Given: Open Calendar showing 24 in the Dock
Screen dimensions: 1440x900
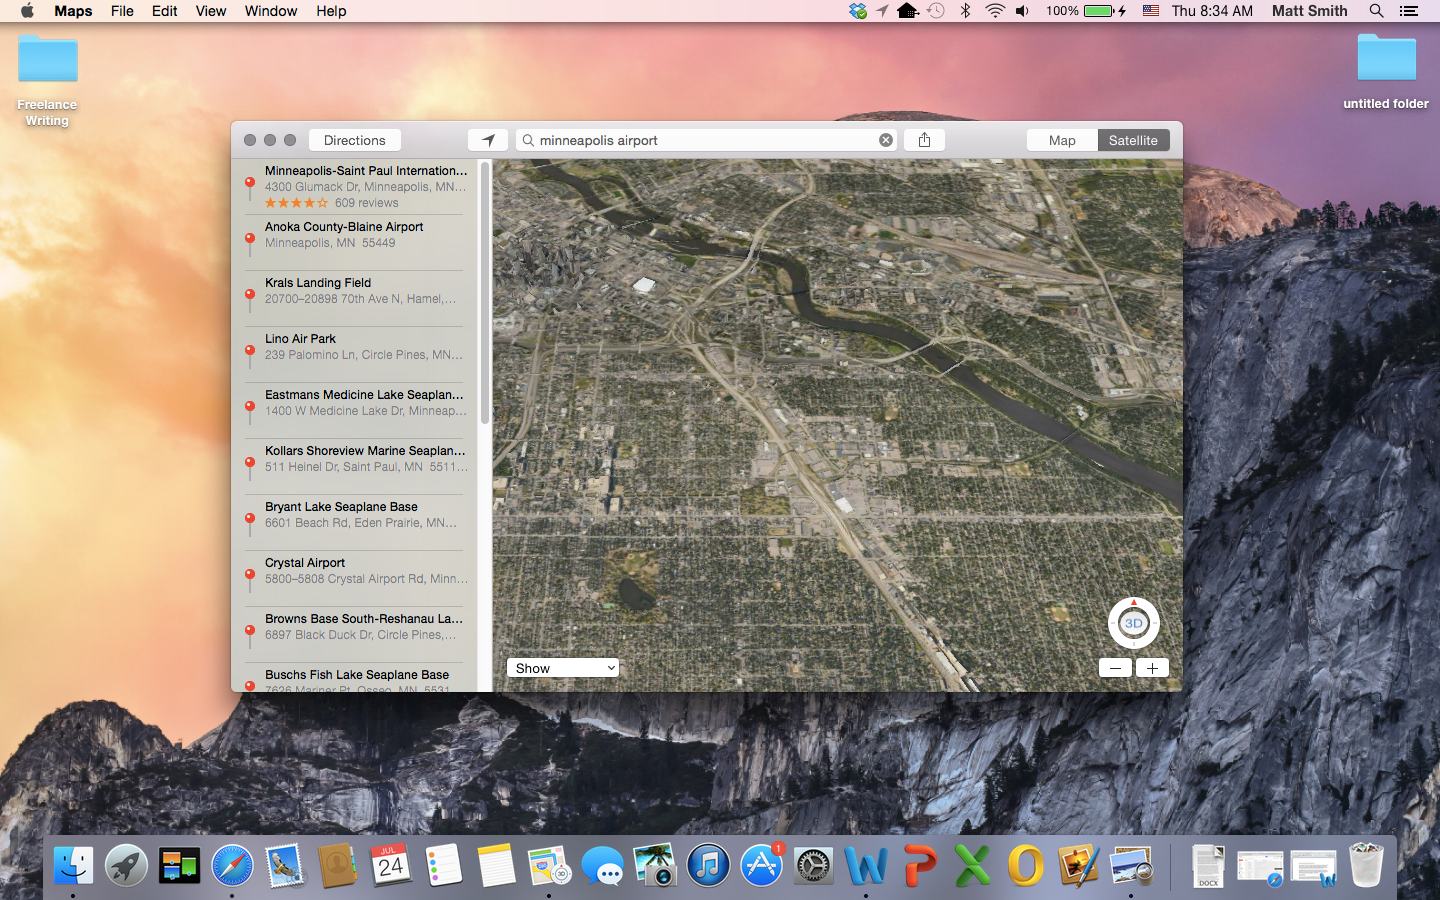Looking at the screenshot, I should [391, 865].
